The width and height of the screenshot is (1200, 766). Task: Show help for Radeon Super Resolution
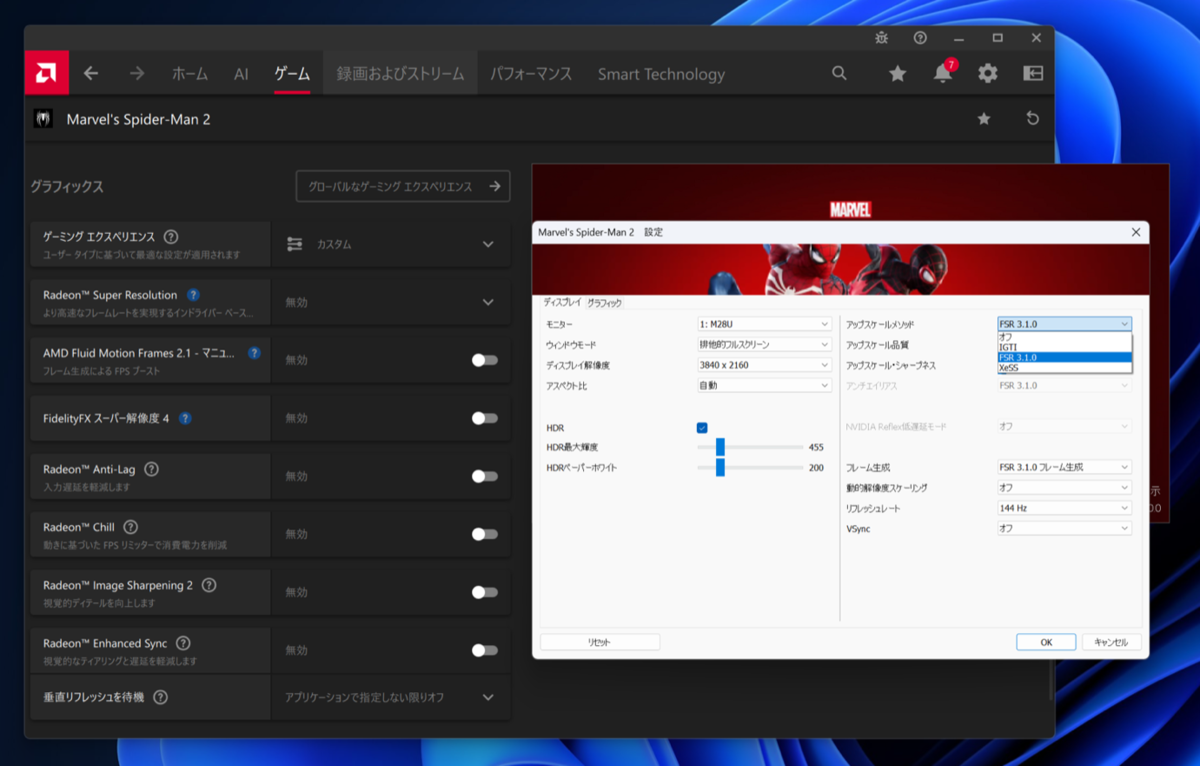(193, 295)
